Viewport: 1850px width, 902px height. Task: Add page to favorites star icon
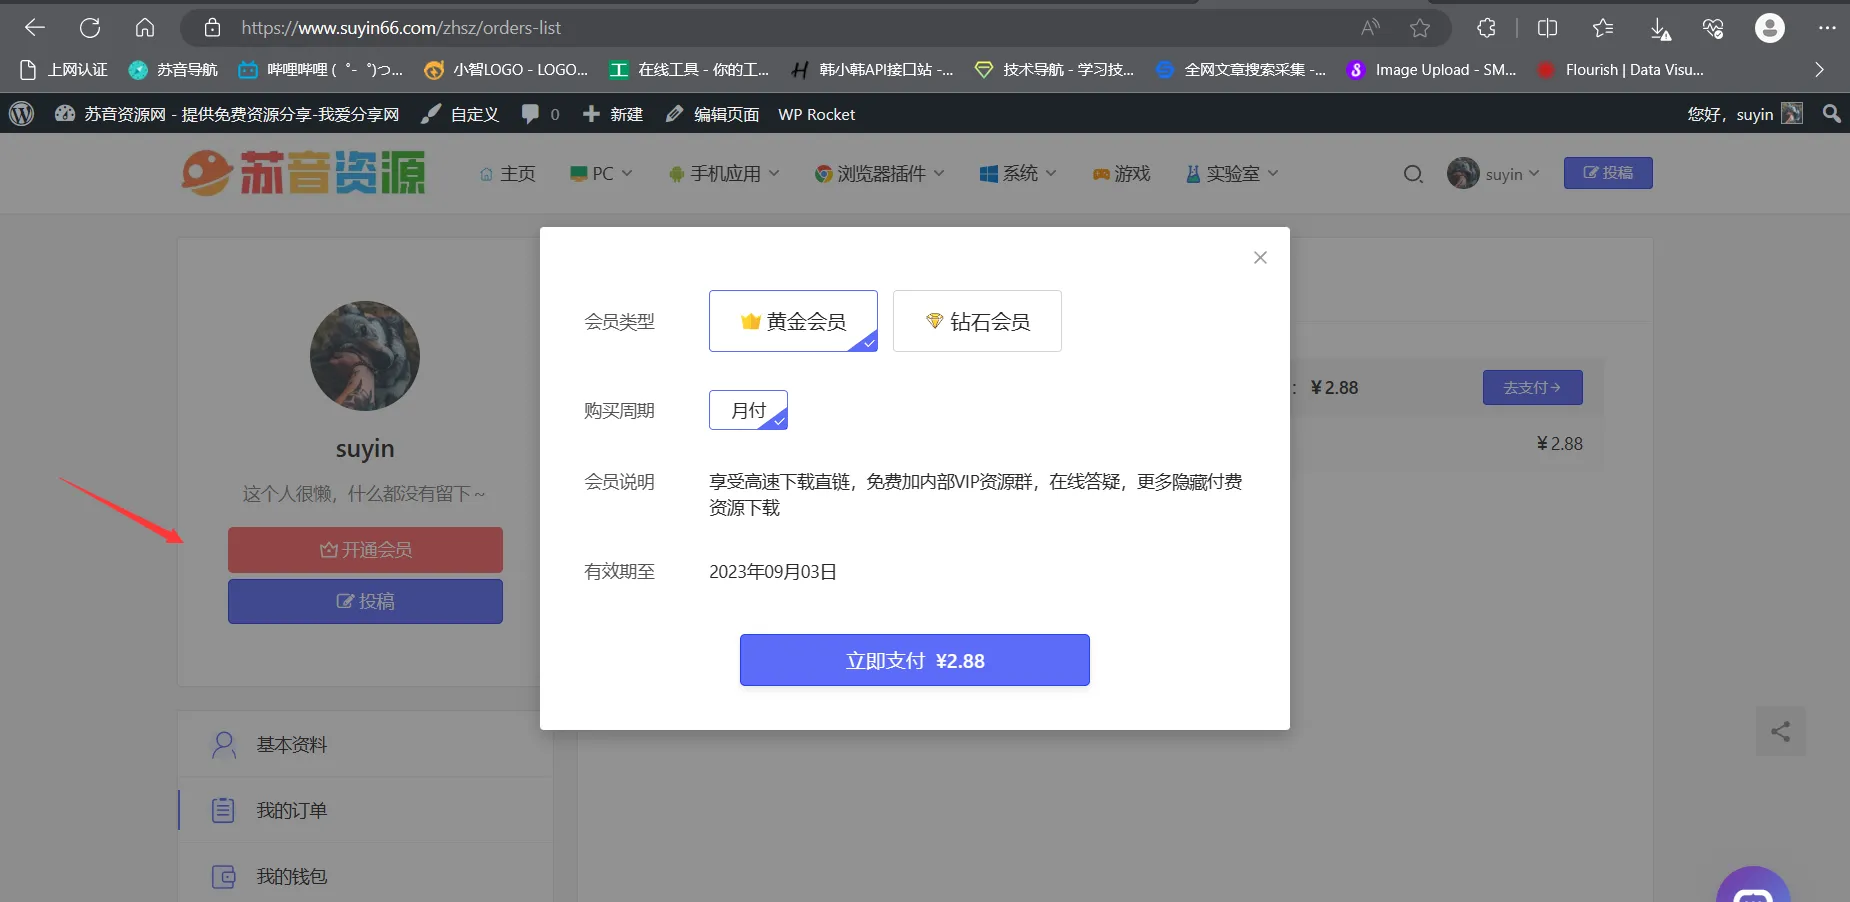pyautogui.click(x=1420, y=28)
